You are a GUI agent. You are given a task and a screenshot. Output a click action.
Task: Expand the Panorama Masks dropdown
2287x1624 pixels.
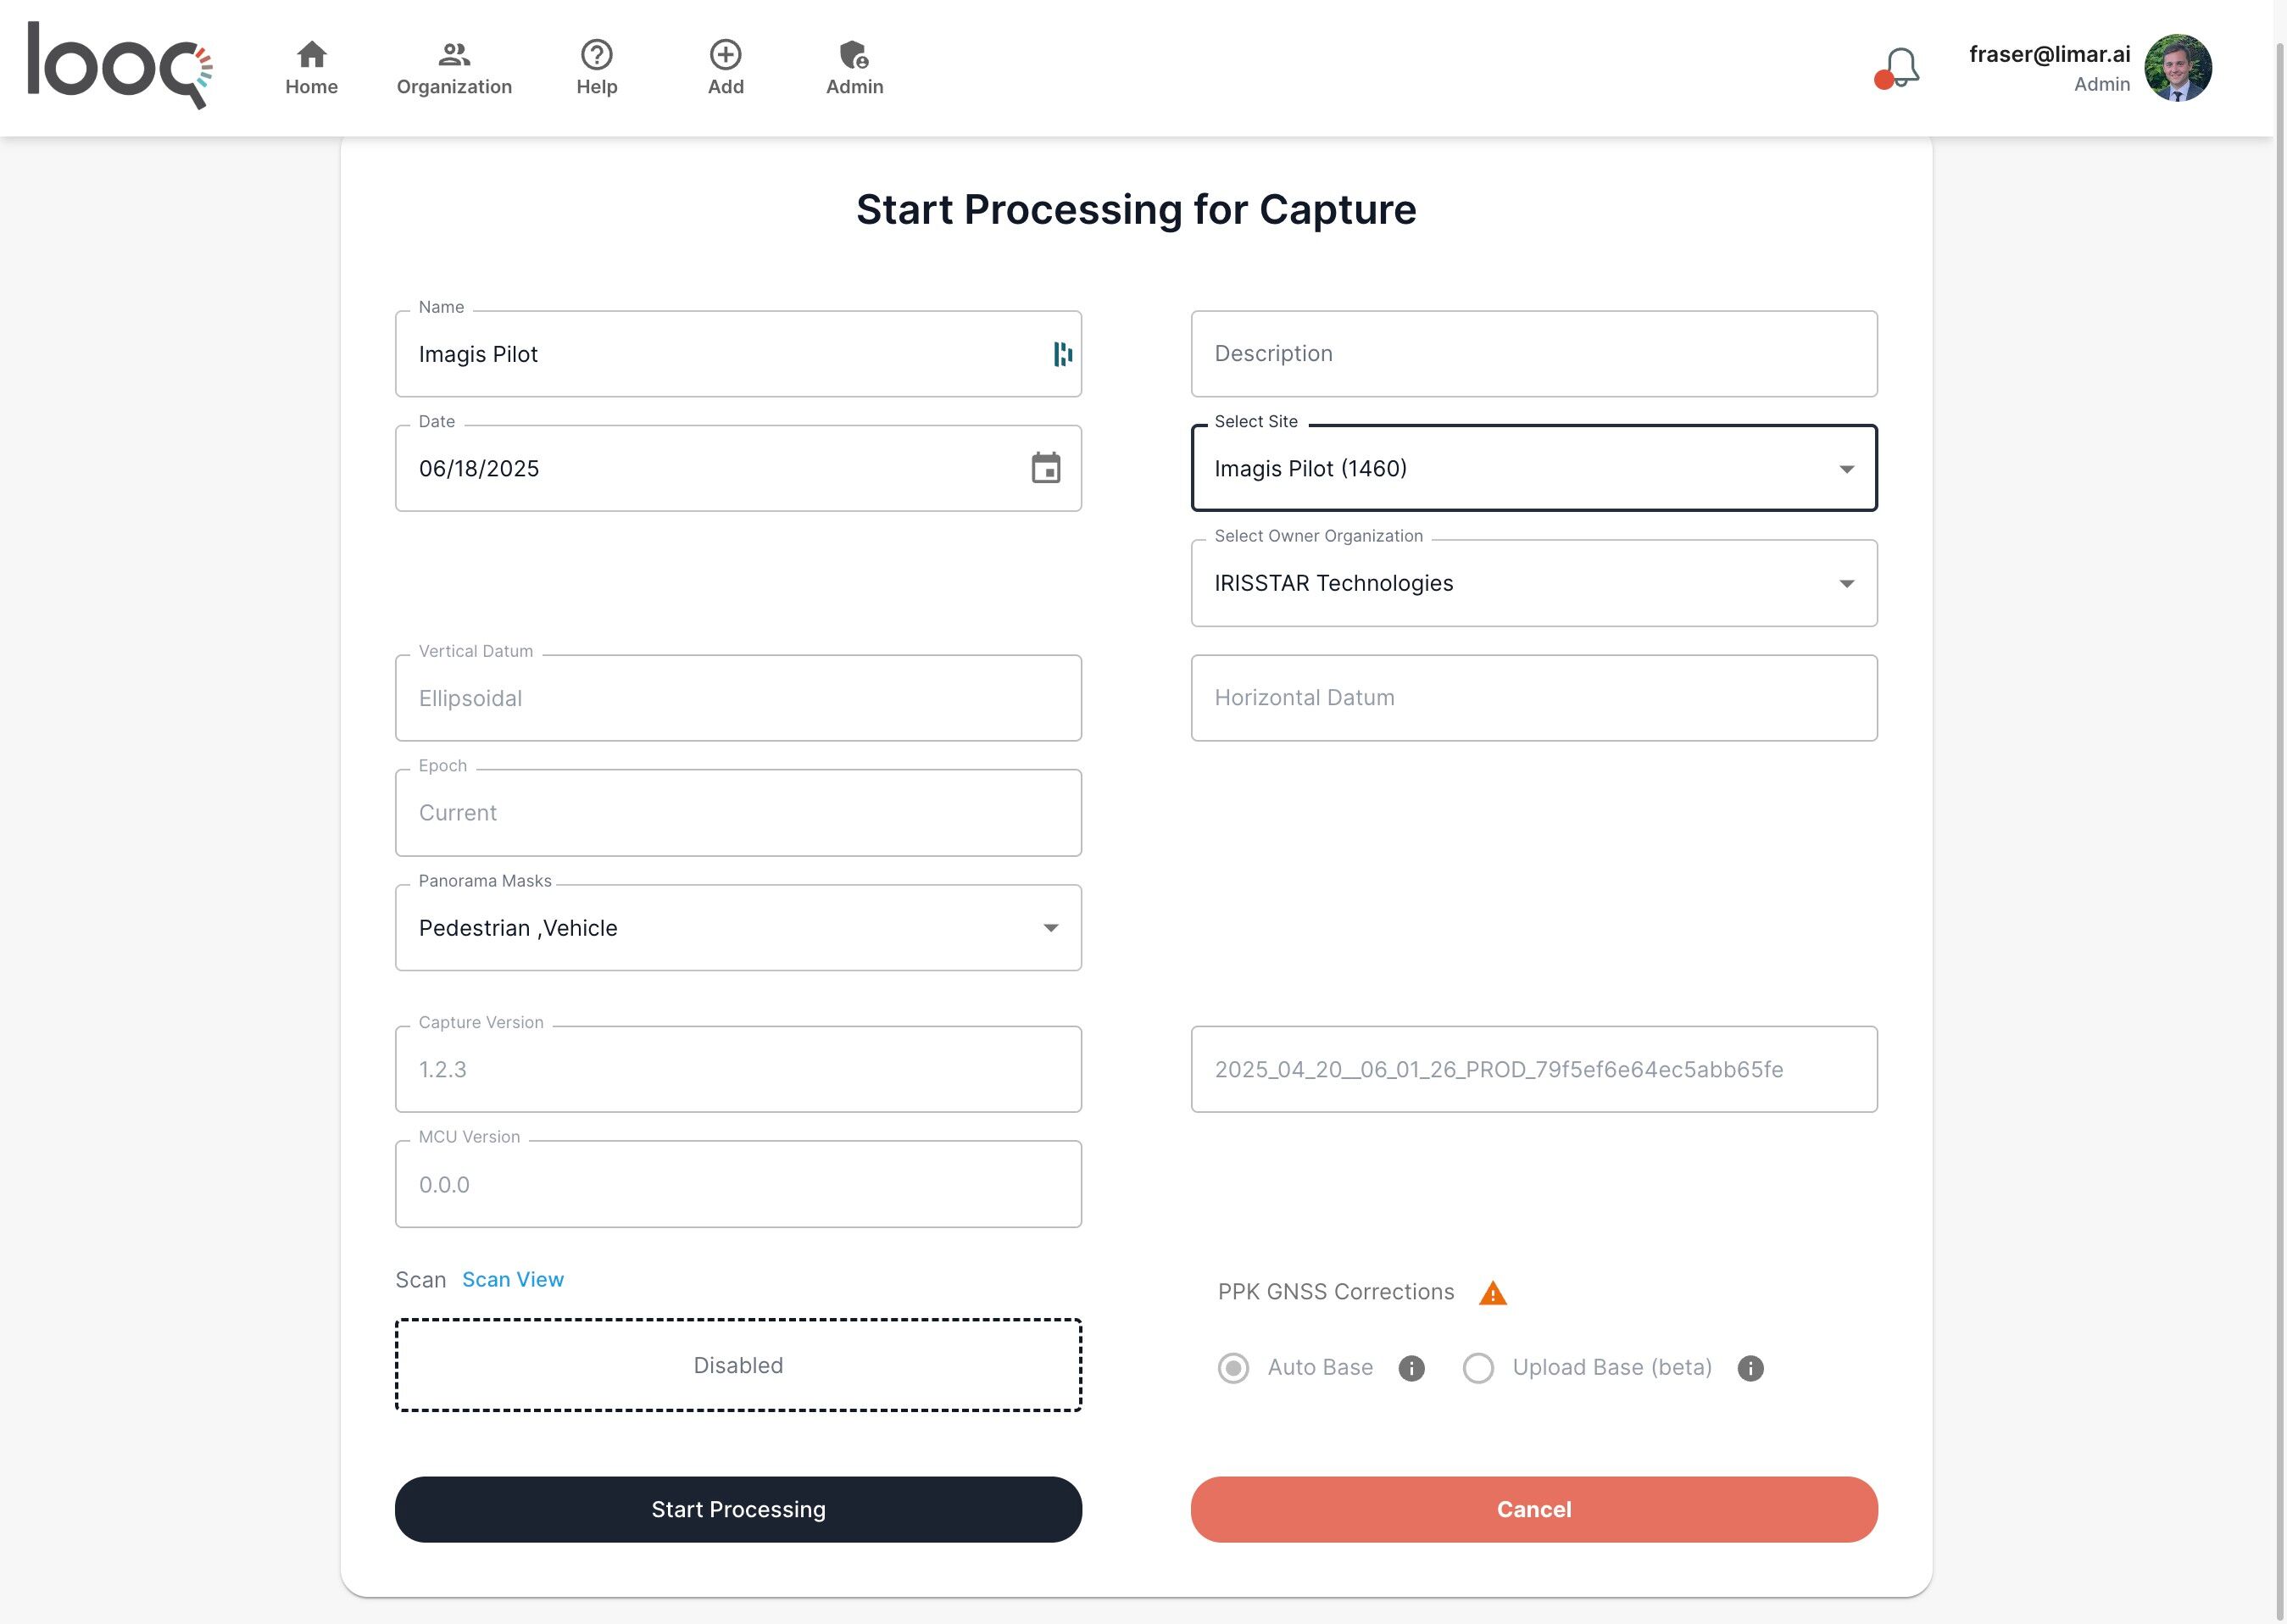point(1050,928)
